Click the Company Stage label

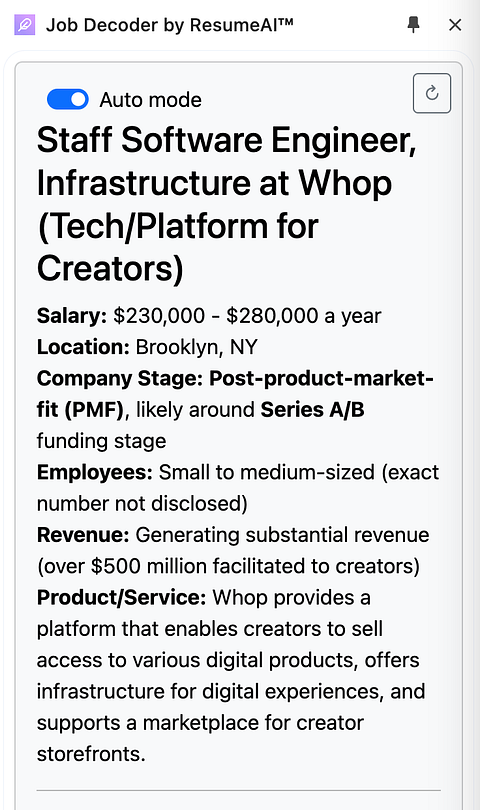[x=120, y=379]
